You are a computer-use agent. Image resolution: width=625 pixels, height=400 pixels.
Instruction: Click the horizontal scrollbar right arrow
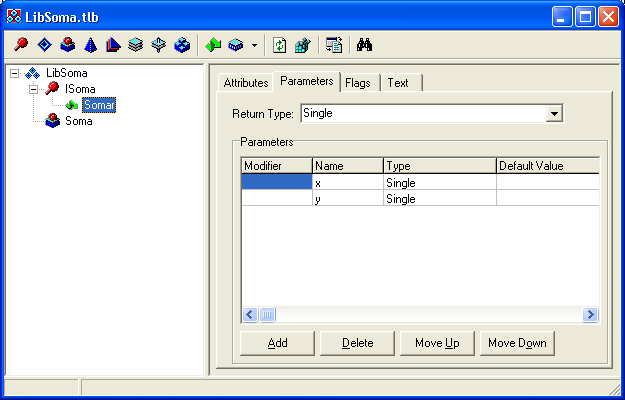click(590, 315)
